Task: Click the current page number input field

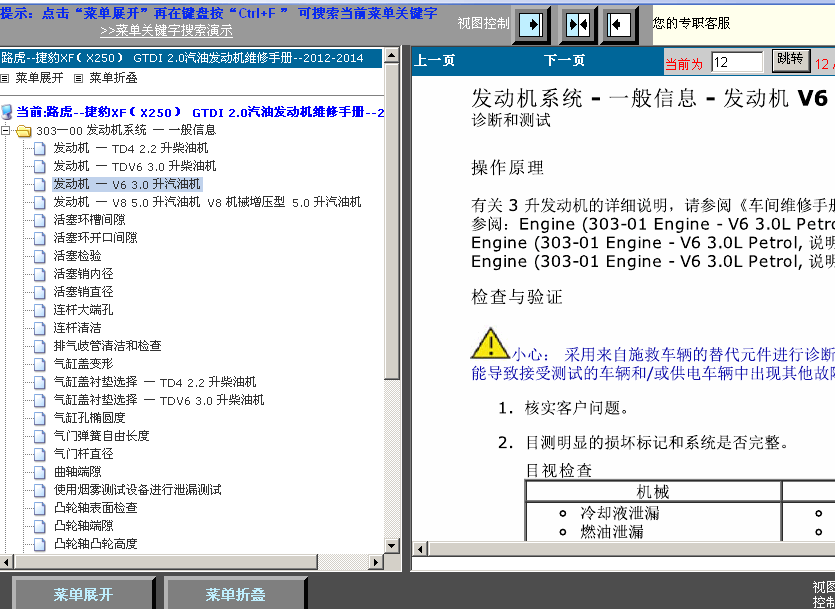Action: tap(738, 62)
